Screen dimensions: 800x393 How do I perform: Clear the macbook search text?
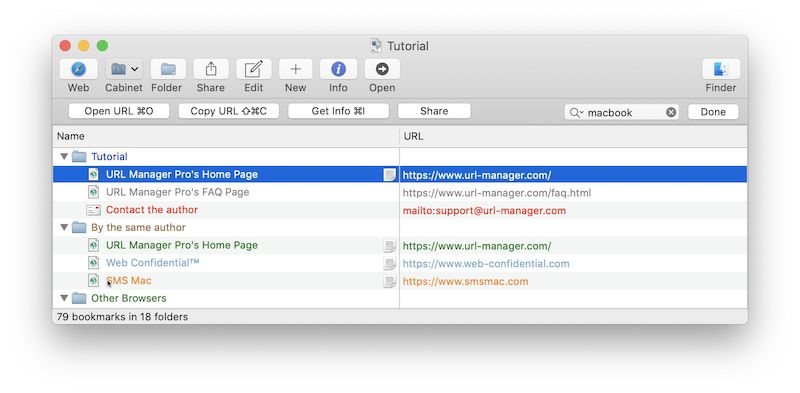tap(671, 112)
